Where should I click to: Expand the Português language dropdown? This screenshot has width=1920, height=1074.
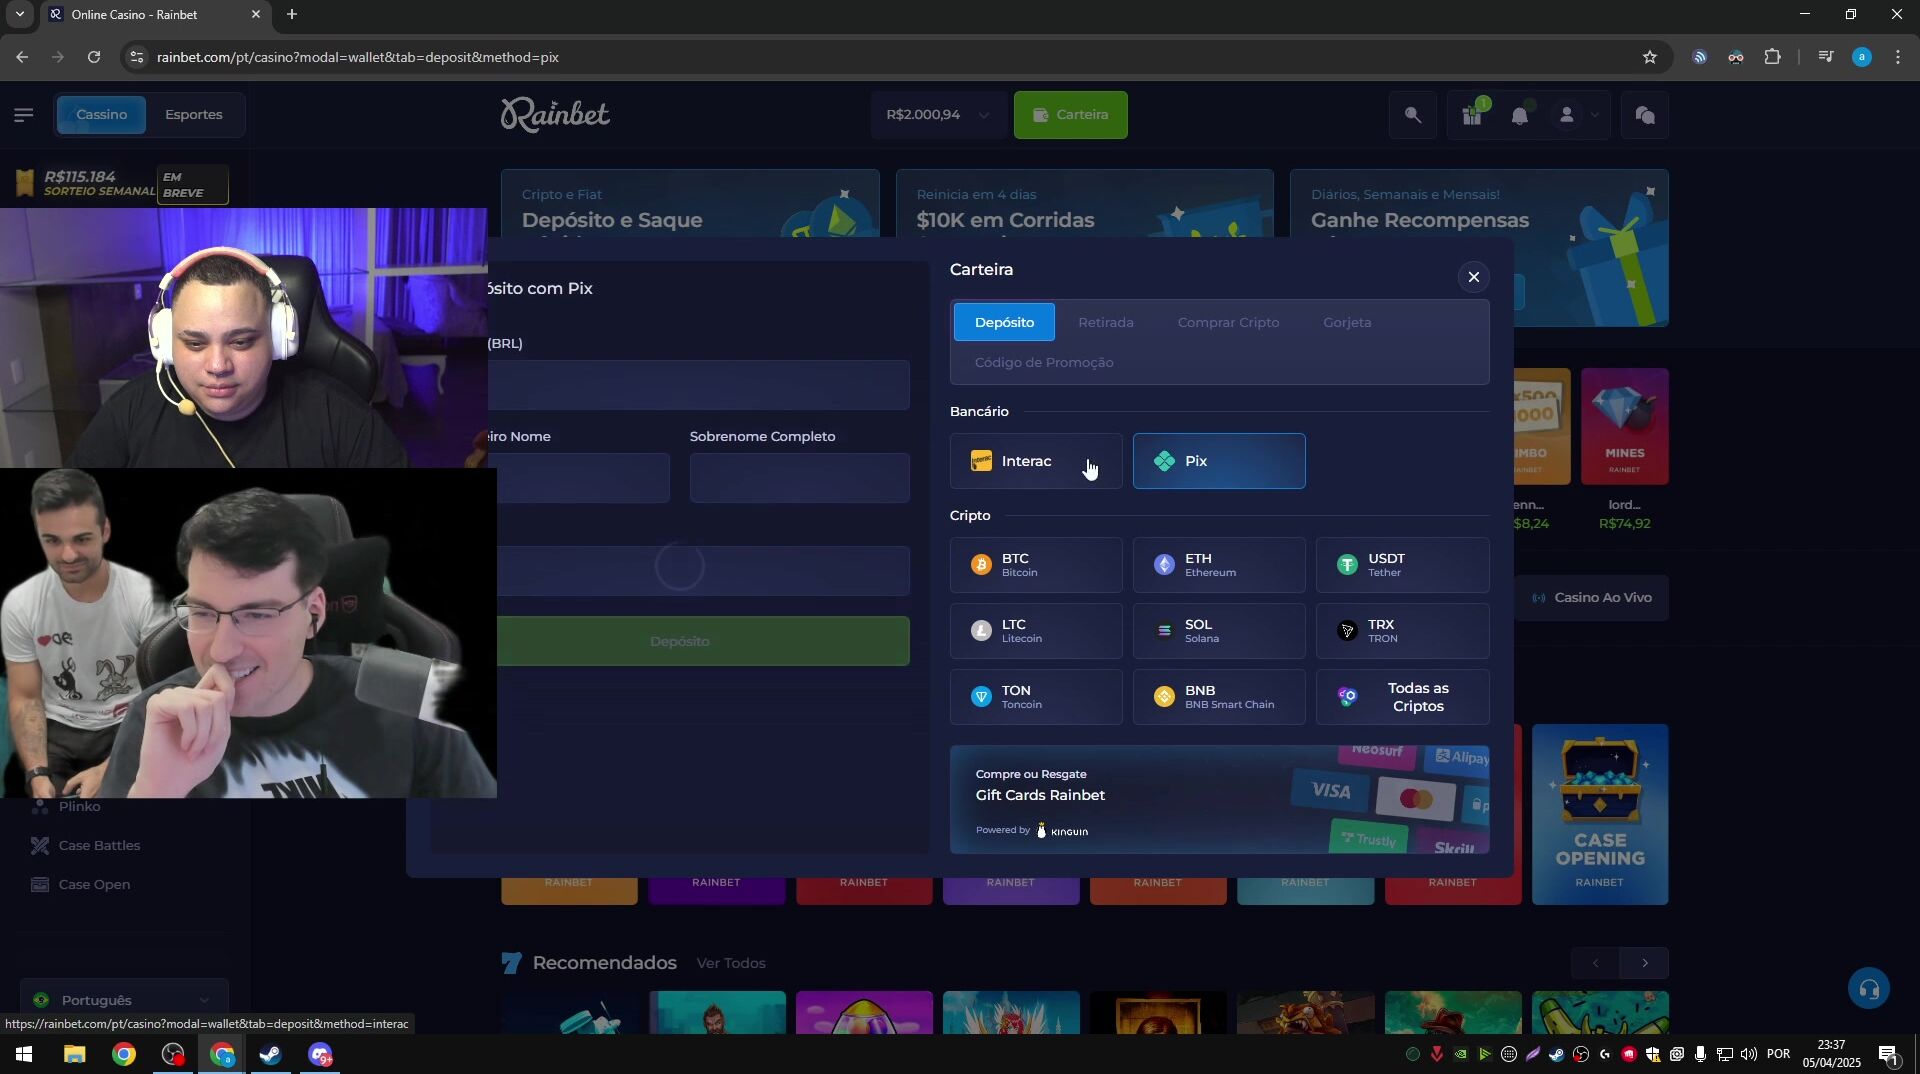[124, 1000]
